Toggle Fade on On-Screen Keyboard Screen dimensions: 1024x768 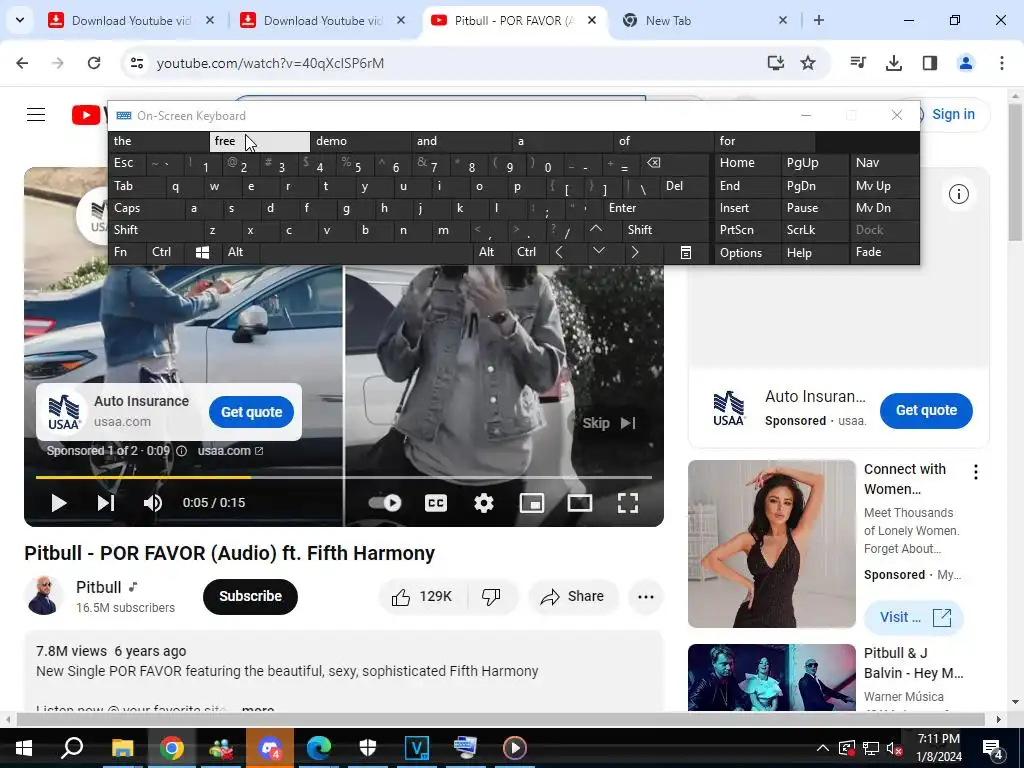[884, 252]
